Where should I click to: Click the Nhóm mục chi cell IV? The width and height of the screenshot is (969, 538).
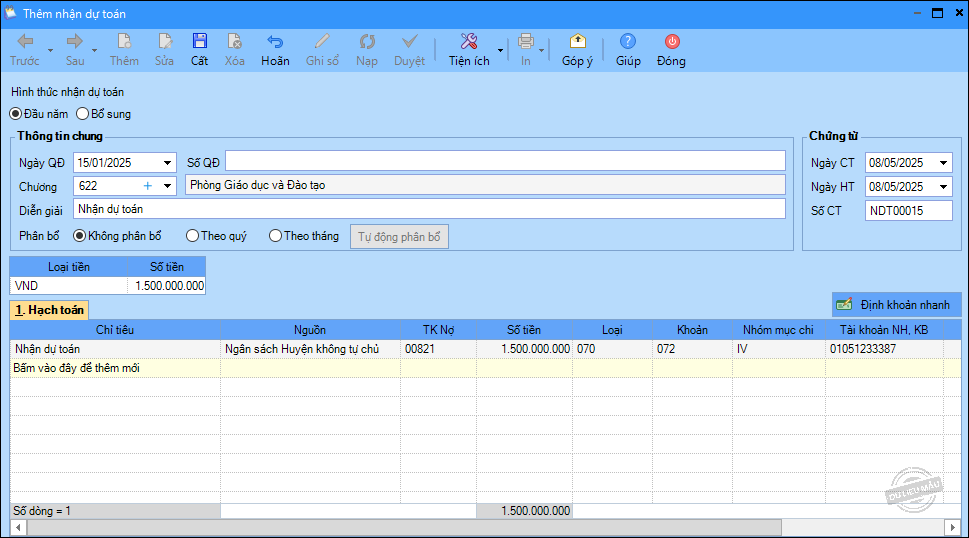[779, 349]
